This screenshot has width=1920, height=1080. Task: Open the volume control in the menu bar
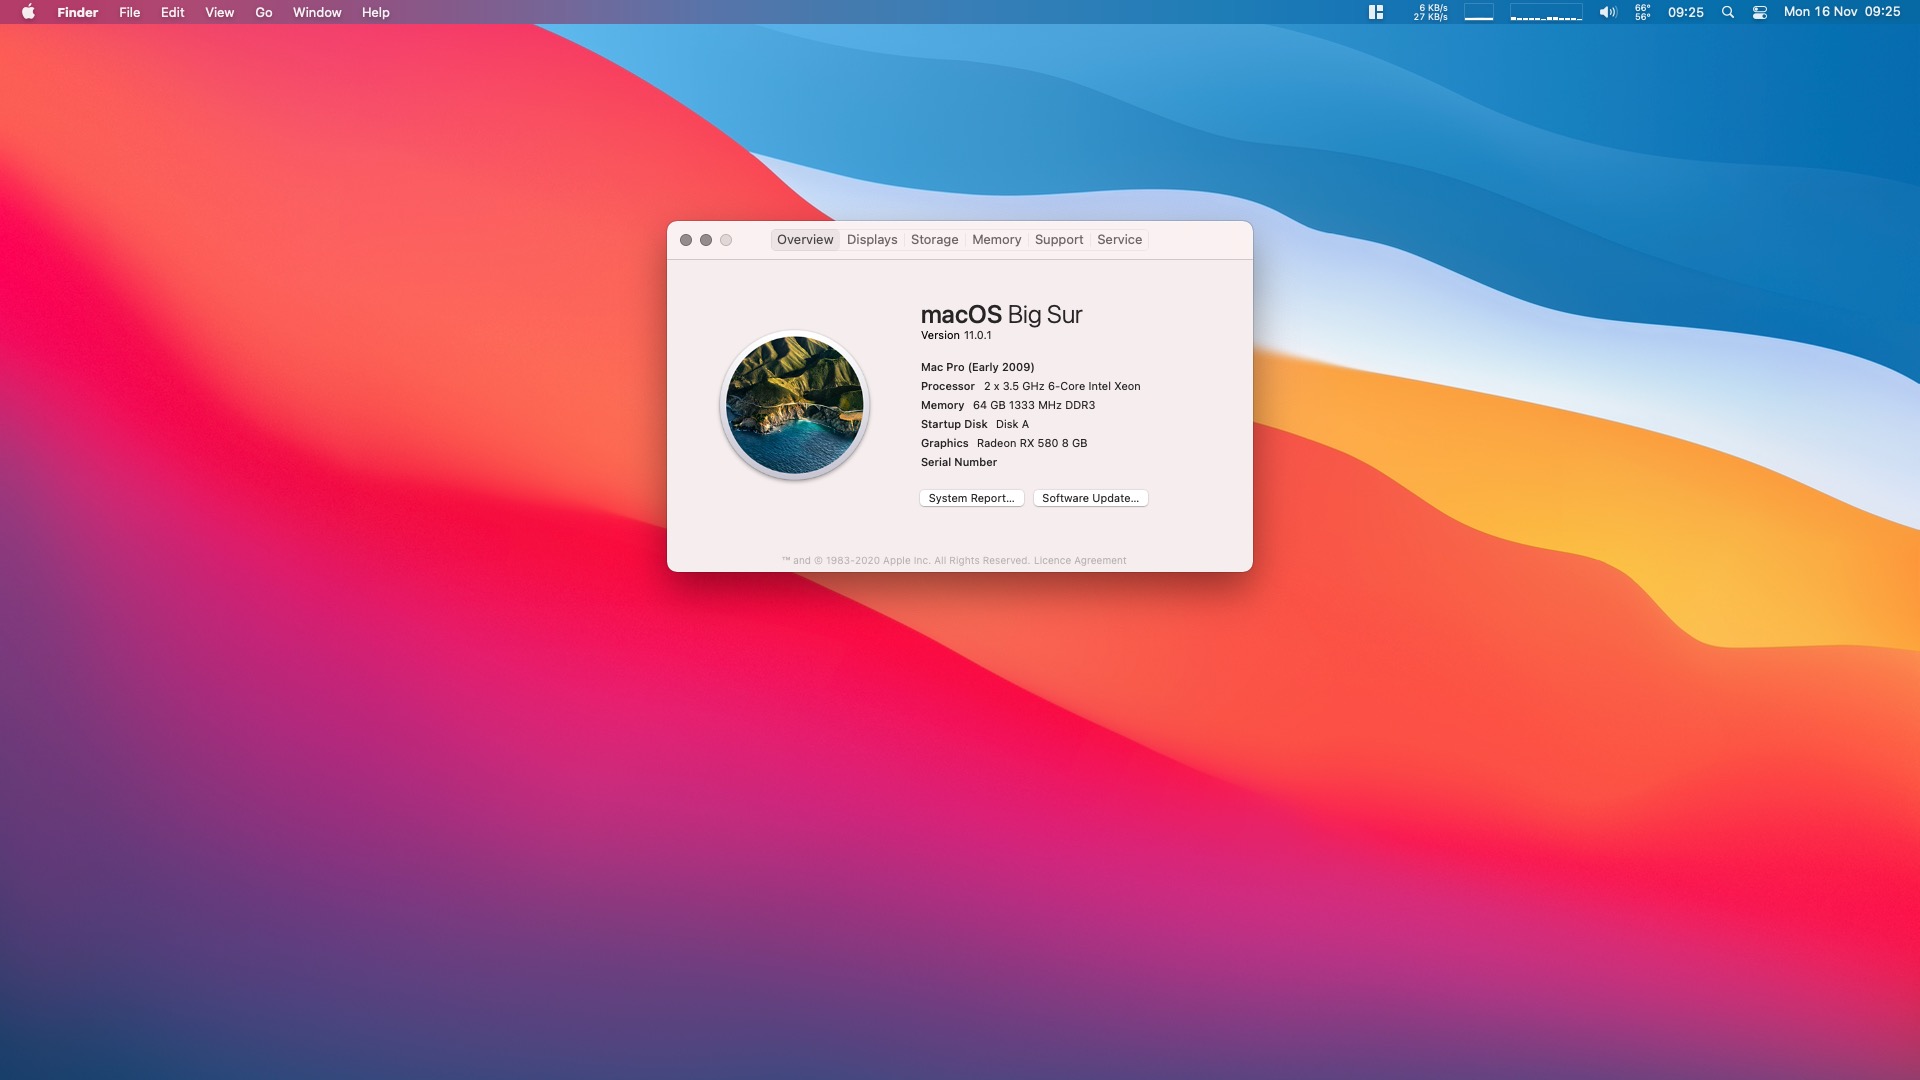click(x=1607, y=12)
